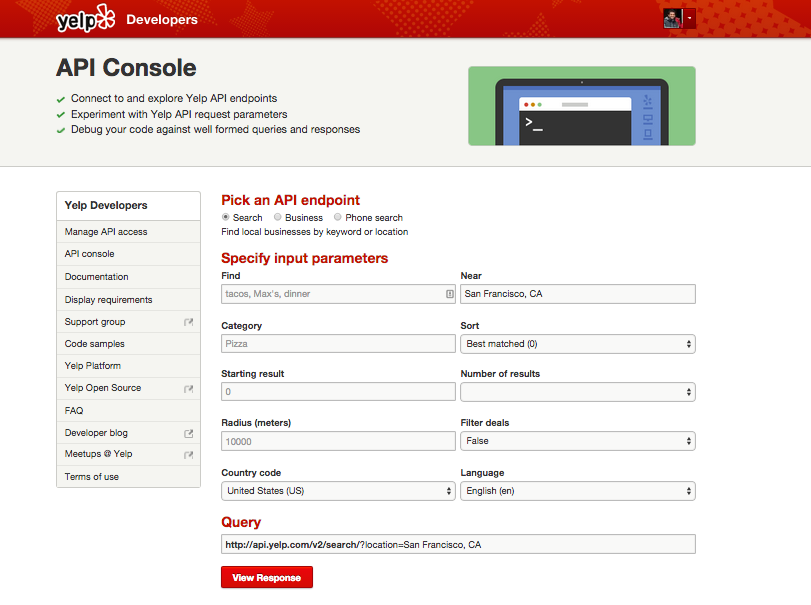The image size is (811, 605).
Task: Open the Language dropdown showing English
Action: click(578, 491)
